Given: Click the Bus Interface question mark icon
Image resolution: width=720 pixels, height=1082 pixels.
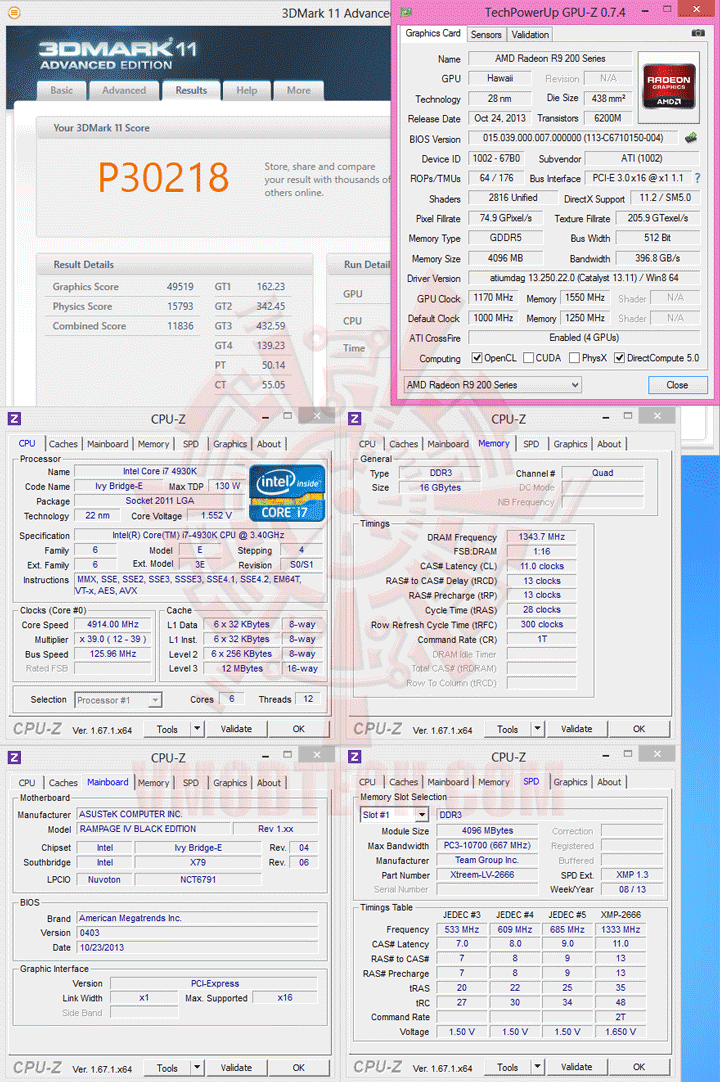Looking at the screenshot, I should (697, 178).
